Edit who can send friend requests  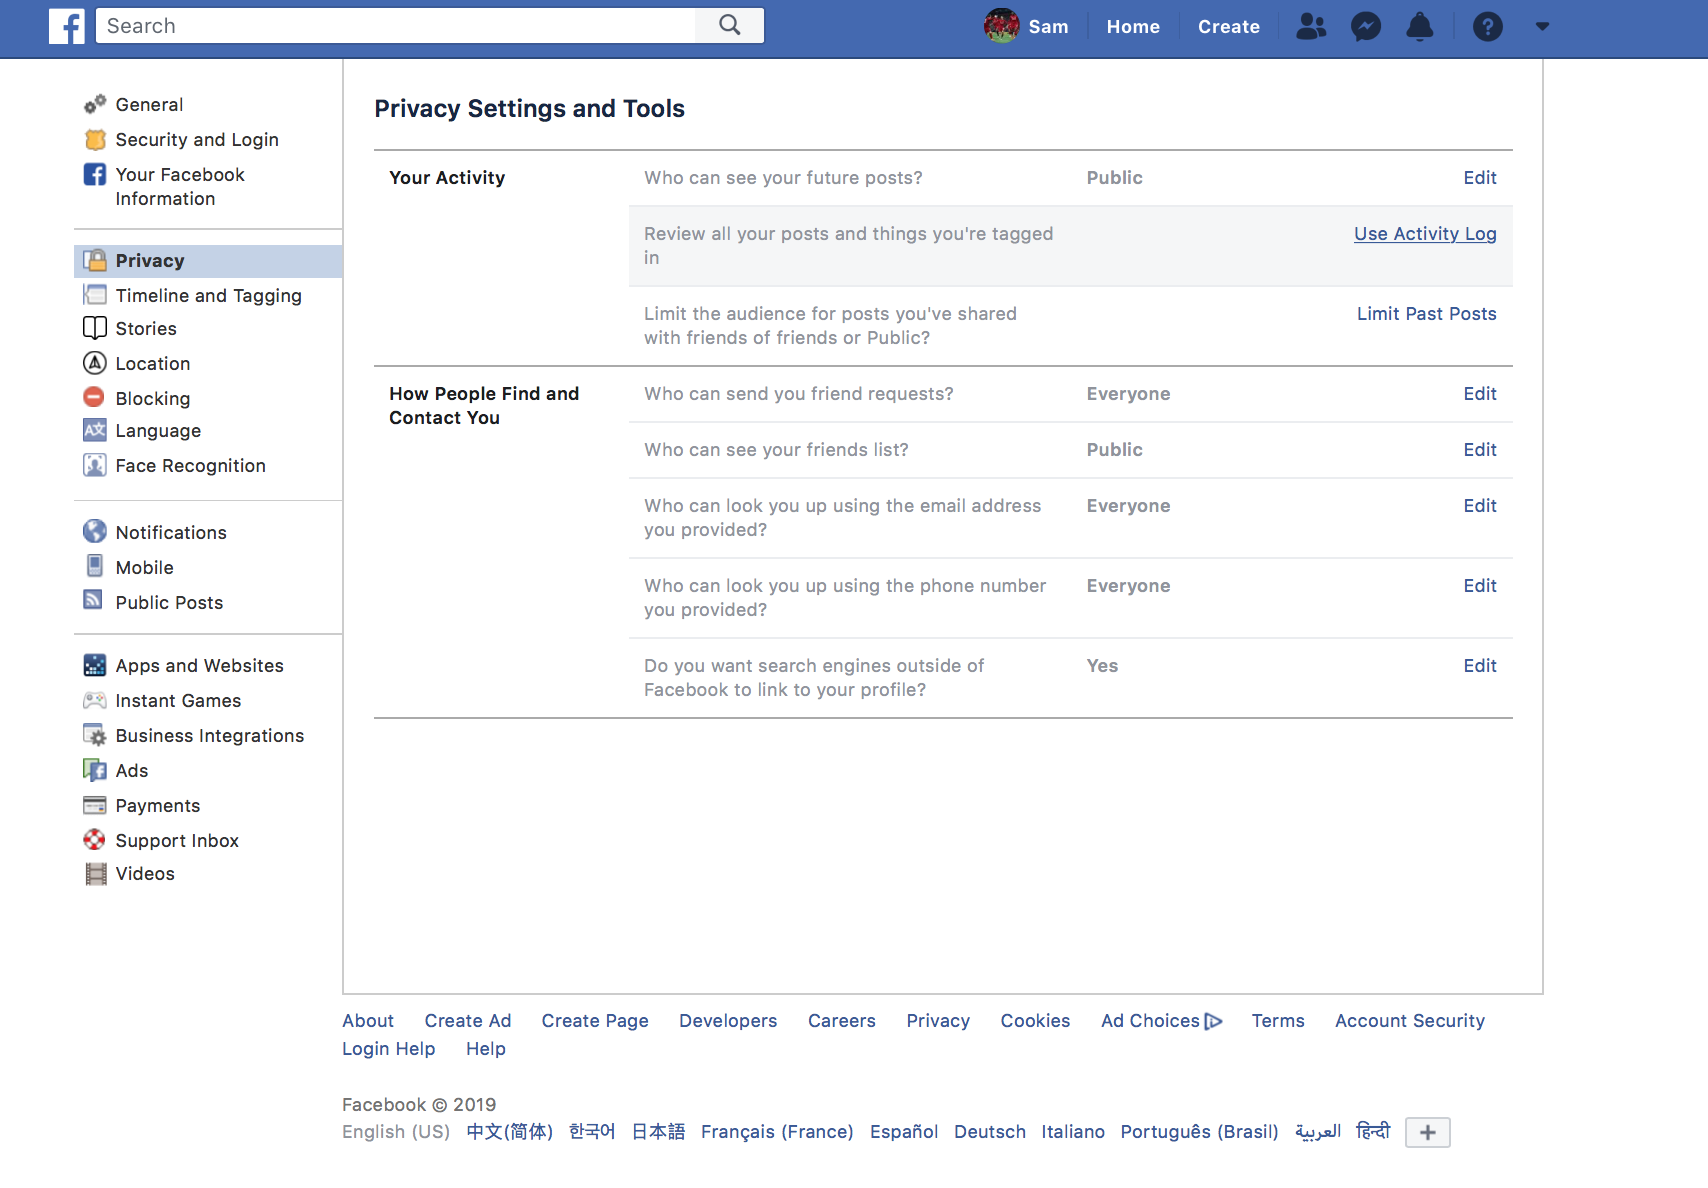click(x=1479, y=394)
